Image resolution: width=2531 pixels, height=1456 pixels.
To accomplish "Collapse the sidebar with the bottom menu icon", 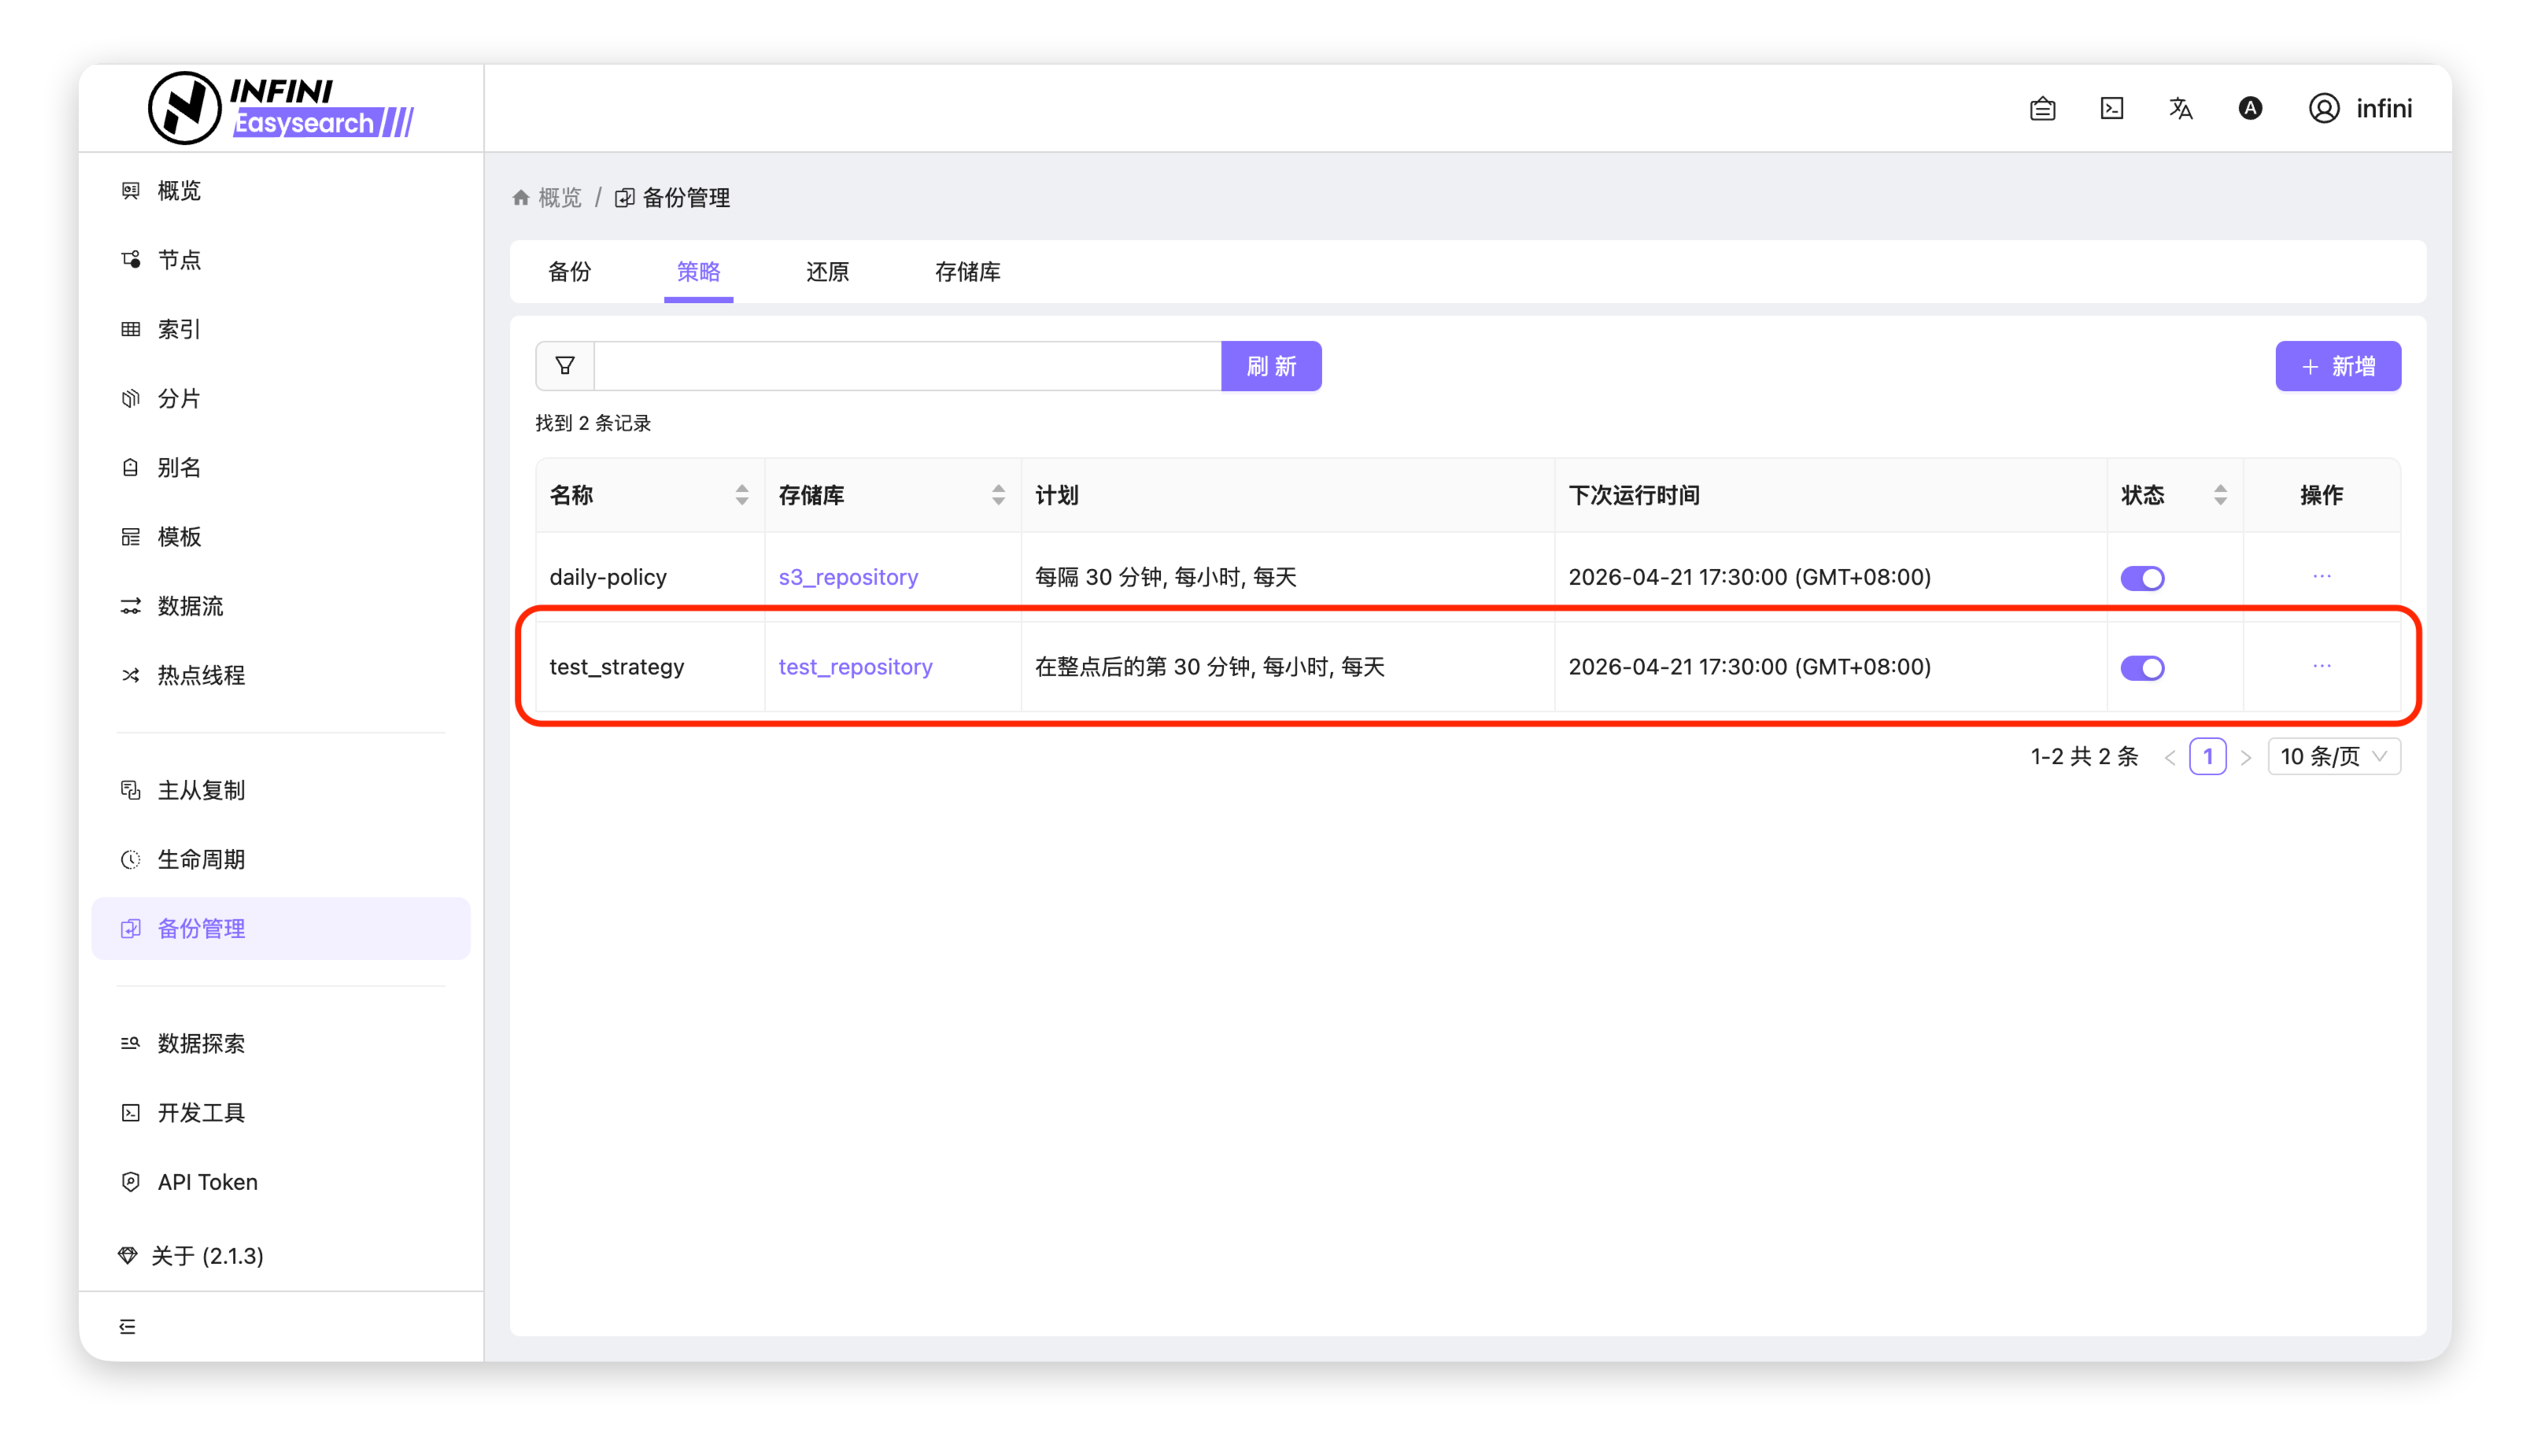I will pos(127,1326).
